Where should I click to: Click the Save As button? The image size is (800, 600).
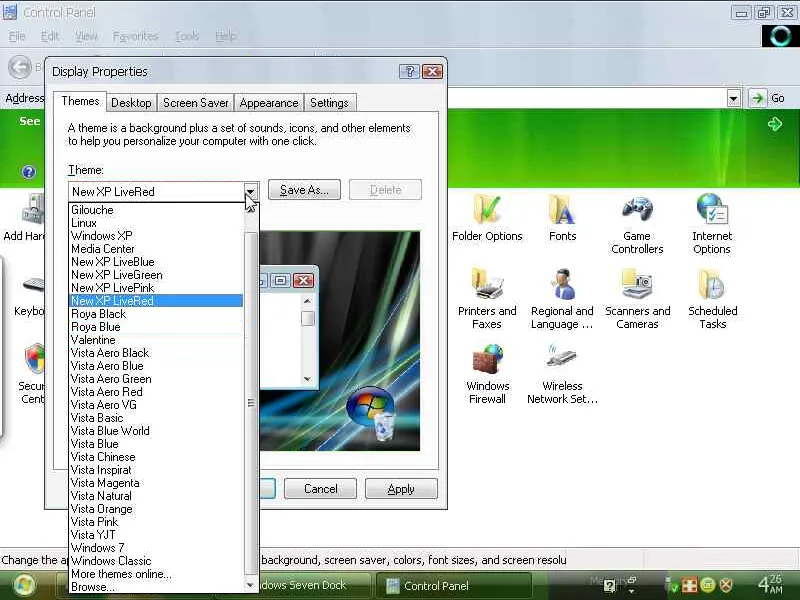(304, 190)
